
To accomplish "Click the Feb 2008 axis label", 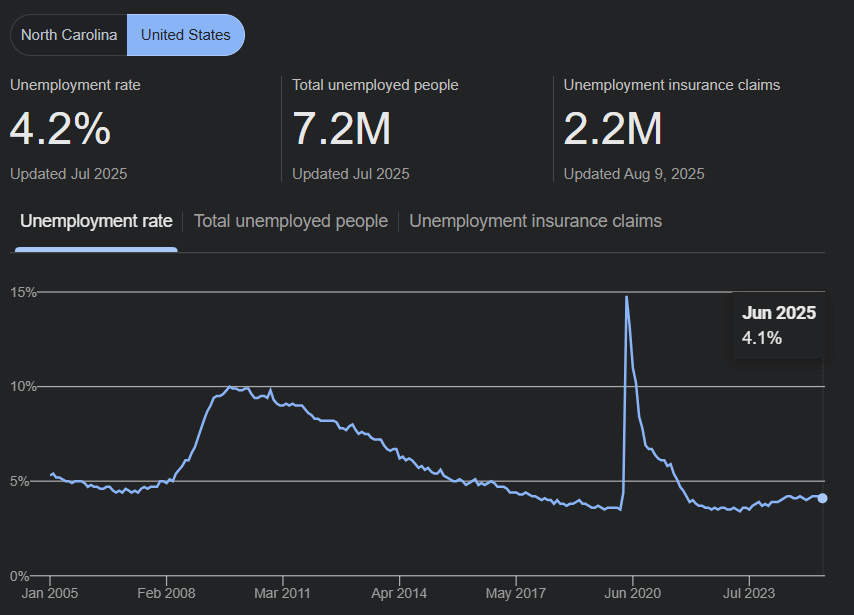I will tap(166, 592).
